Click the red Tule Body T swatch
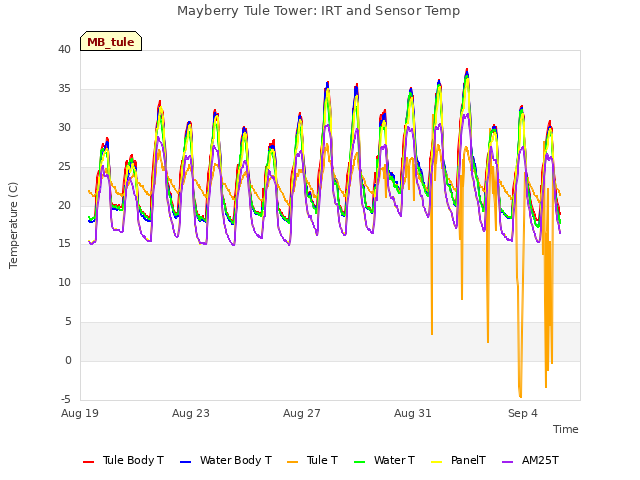 89,462
